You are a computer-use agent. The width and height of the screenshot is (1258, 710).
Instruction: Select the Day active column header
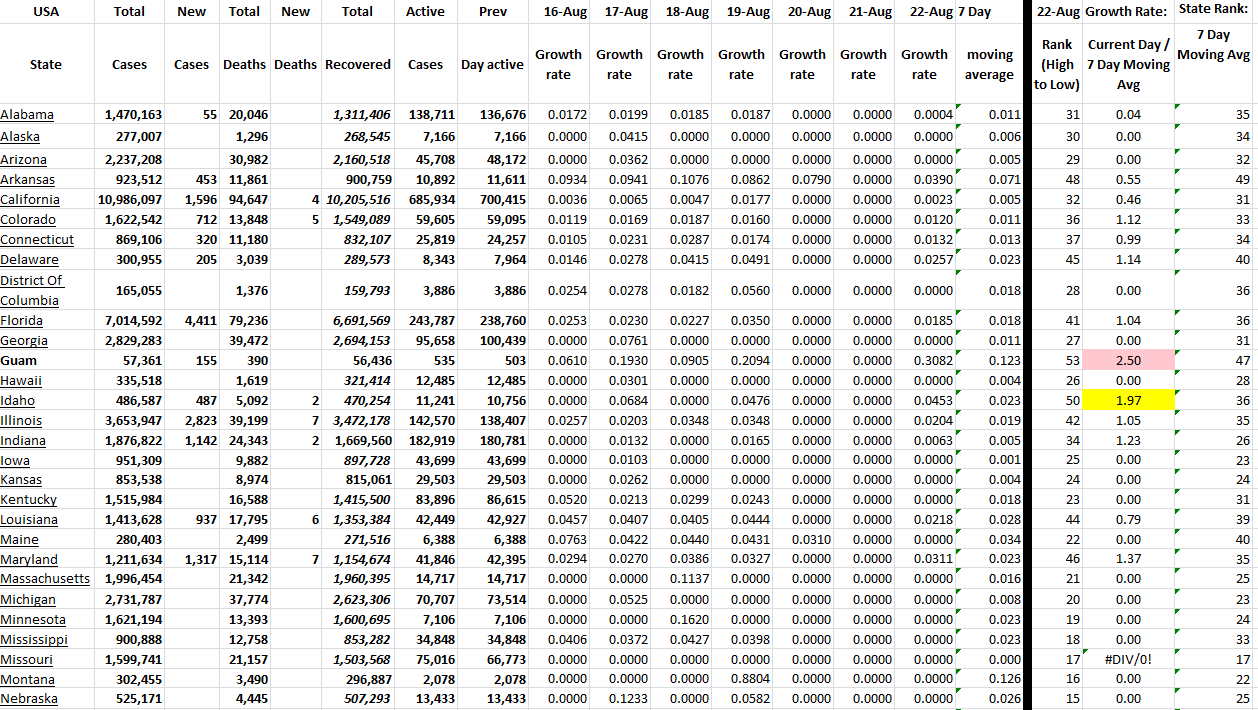[492, 65]
